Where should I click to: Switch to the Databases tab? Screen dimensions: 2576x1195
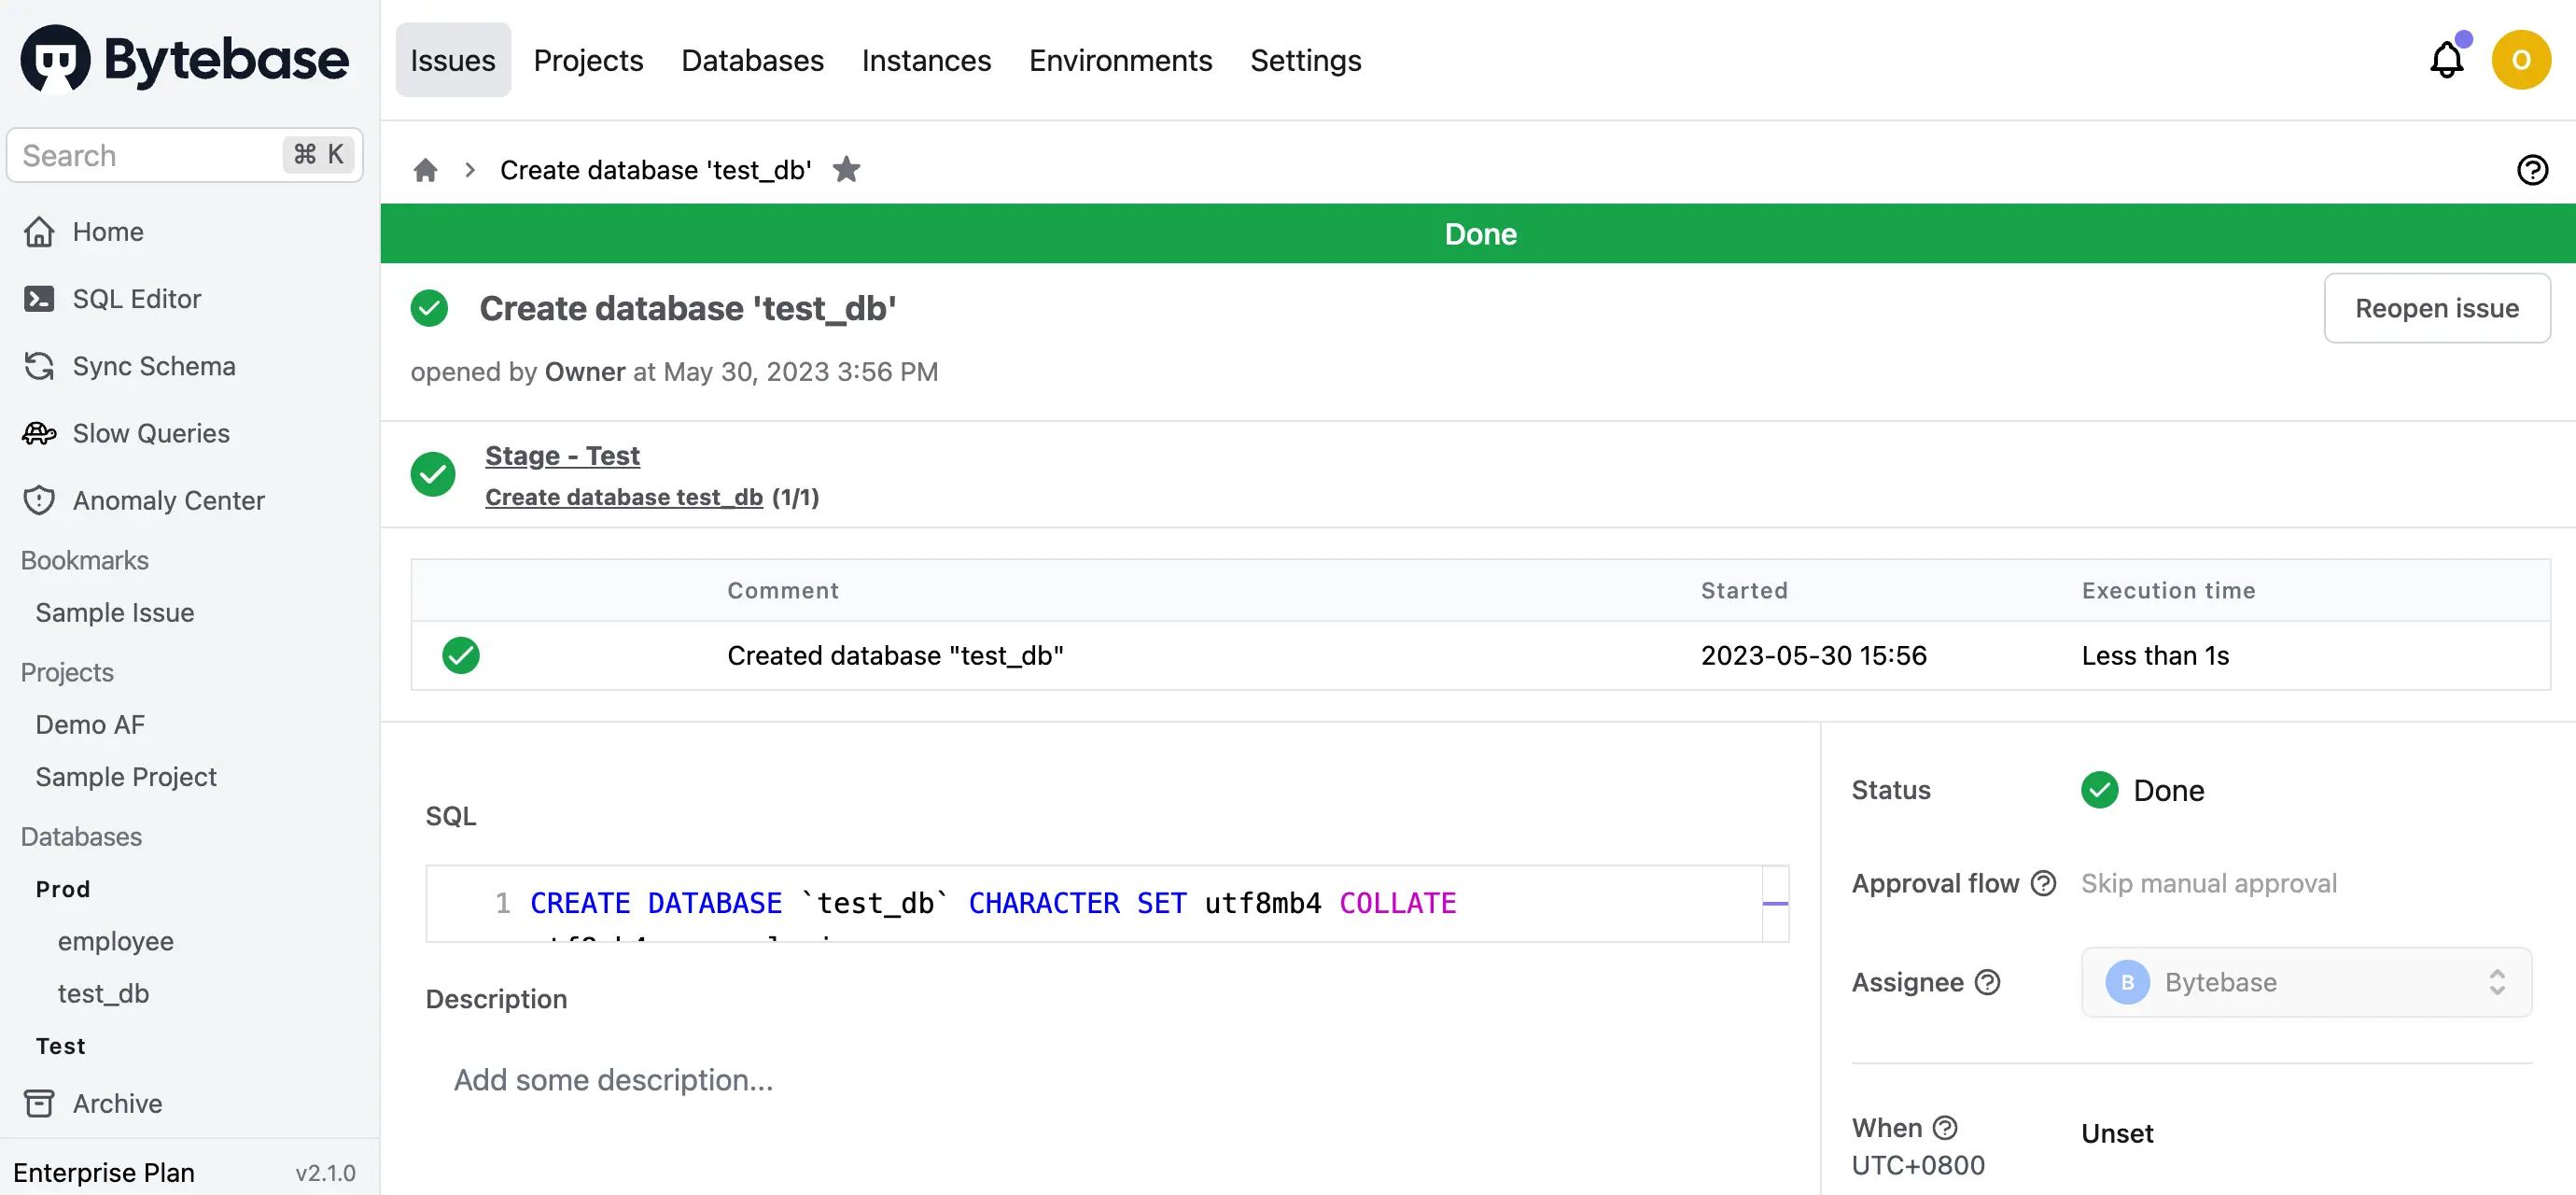(x=752, y=60)
